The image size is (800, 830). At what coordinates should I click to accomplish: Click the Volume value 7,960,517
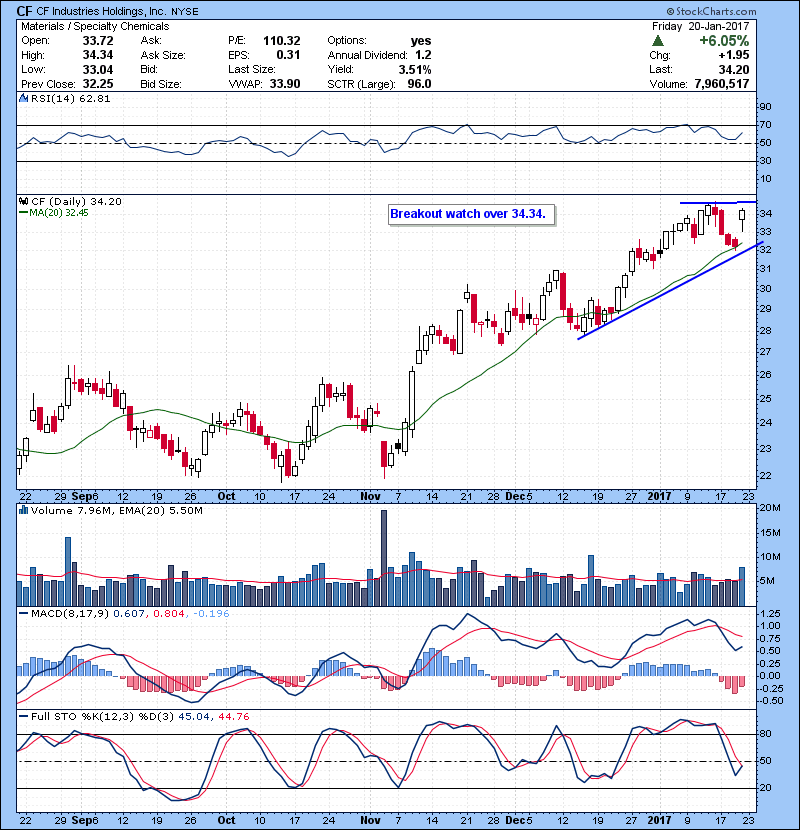[x=722, y=84]
